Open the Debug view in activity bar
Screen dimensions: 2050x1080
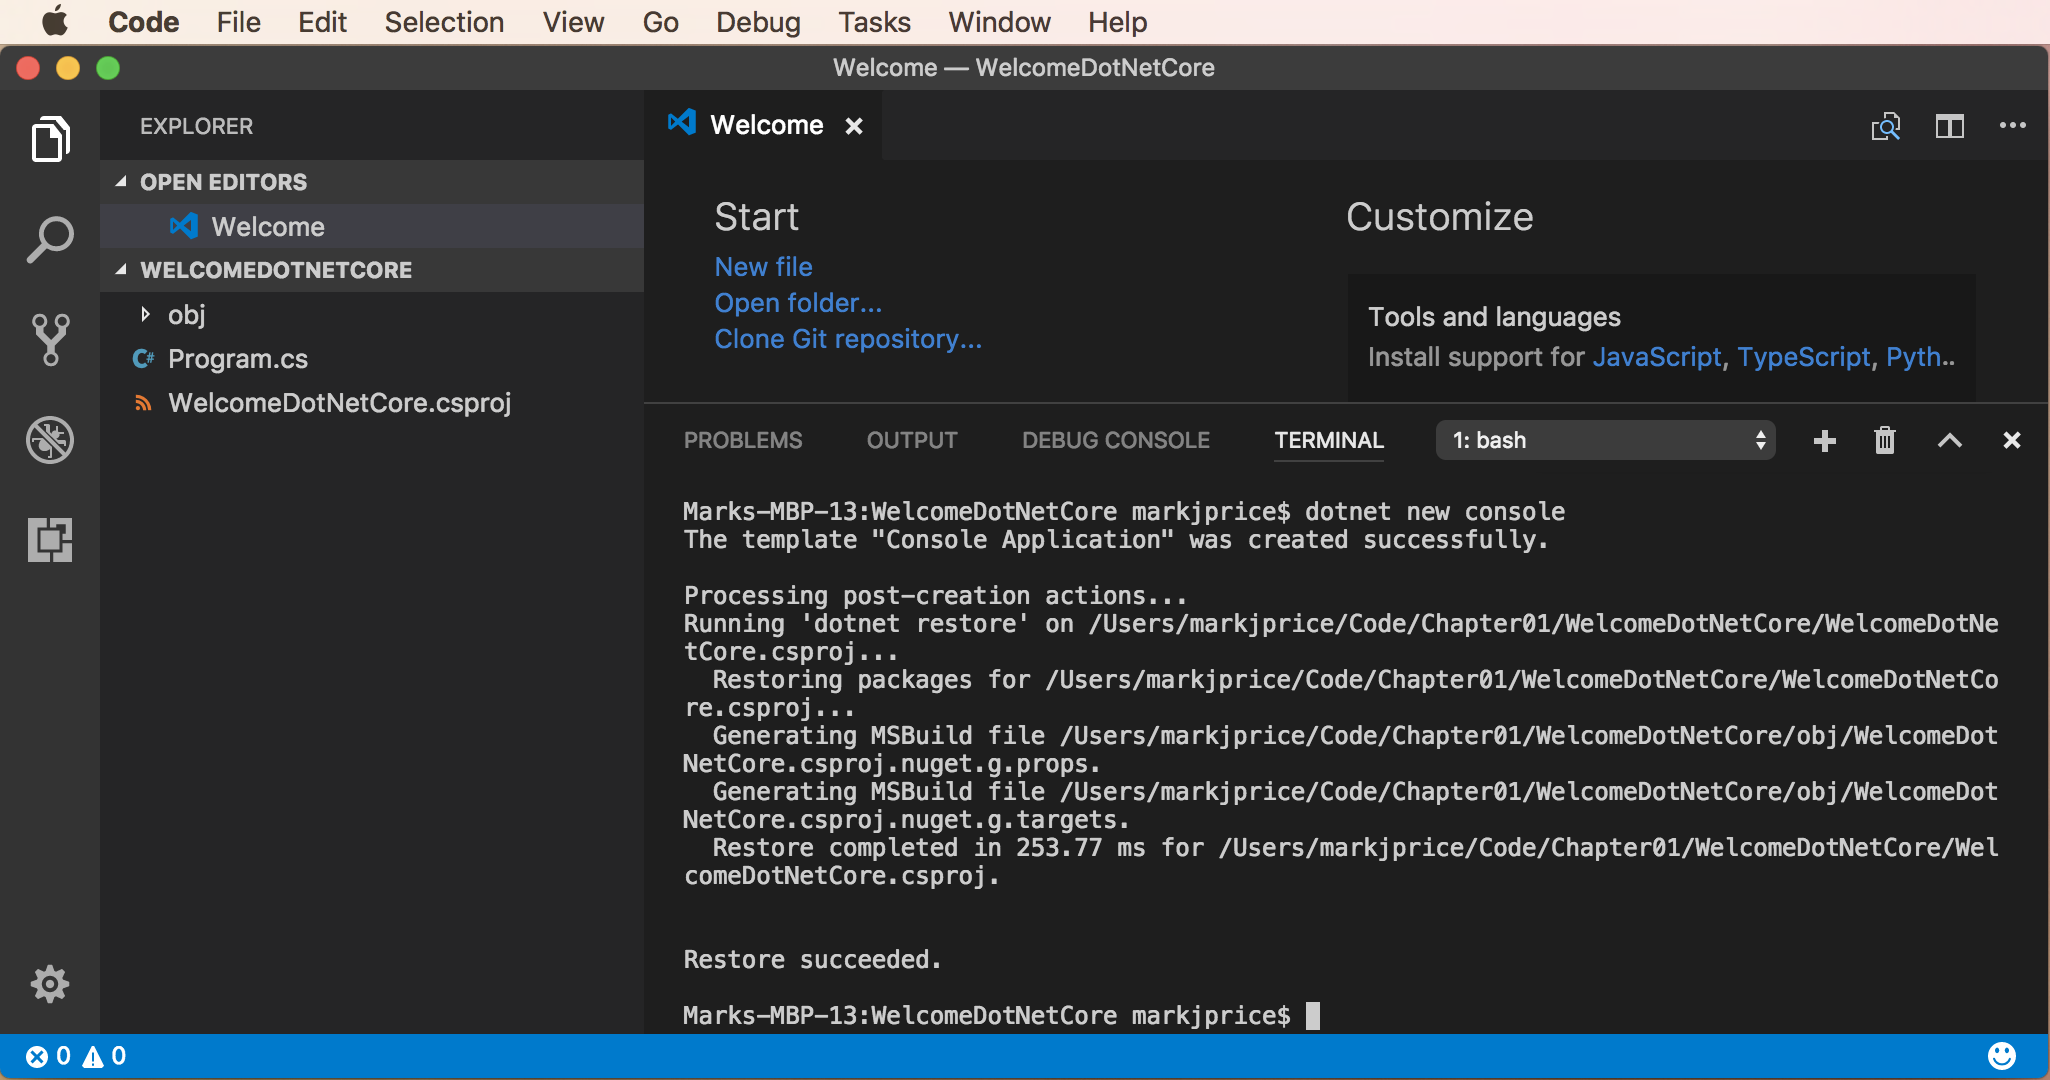(x=50, y=440)
